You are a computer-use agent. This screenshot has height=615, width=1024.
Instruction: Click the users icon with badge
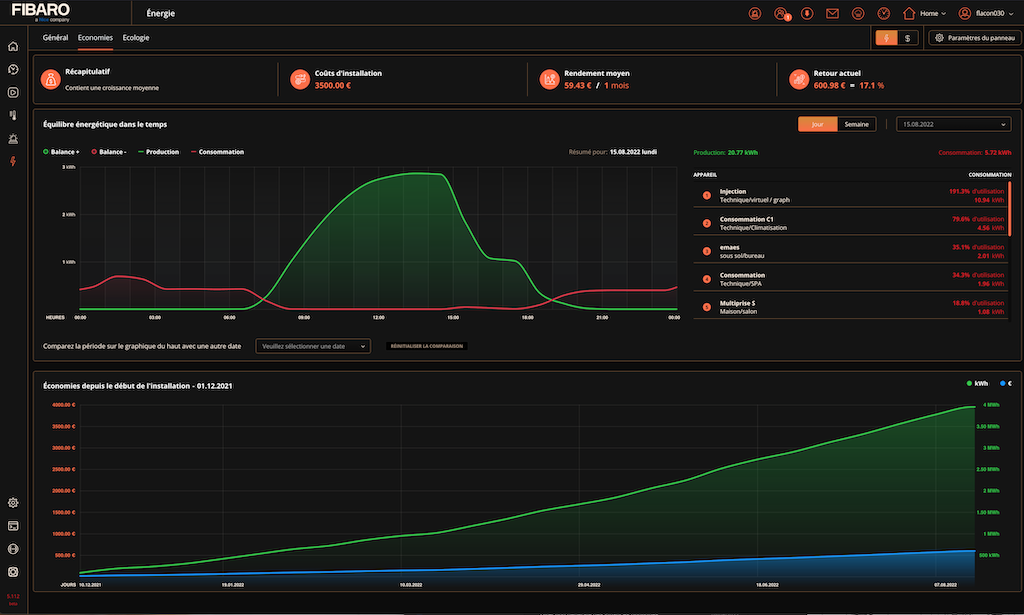[x=781, y=14]
